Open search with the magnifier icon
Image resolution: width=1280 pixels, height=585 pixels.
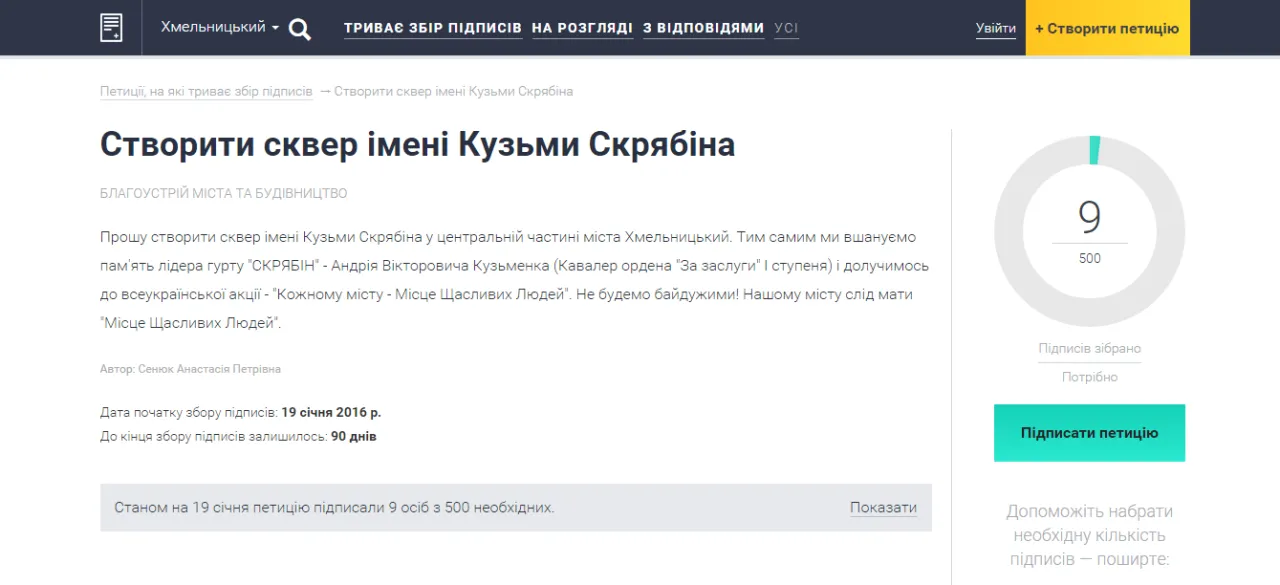(x=300, y=29)
